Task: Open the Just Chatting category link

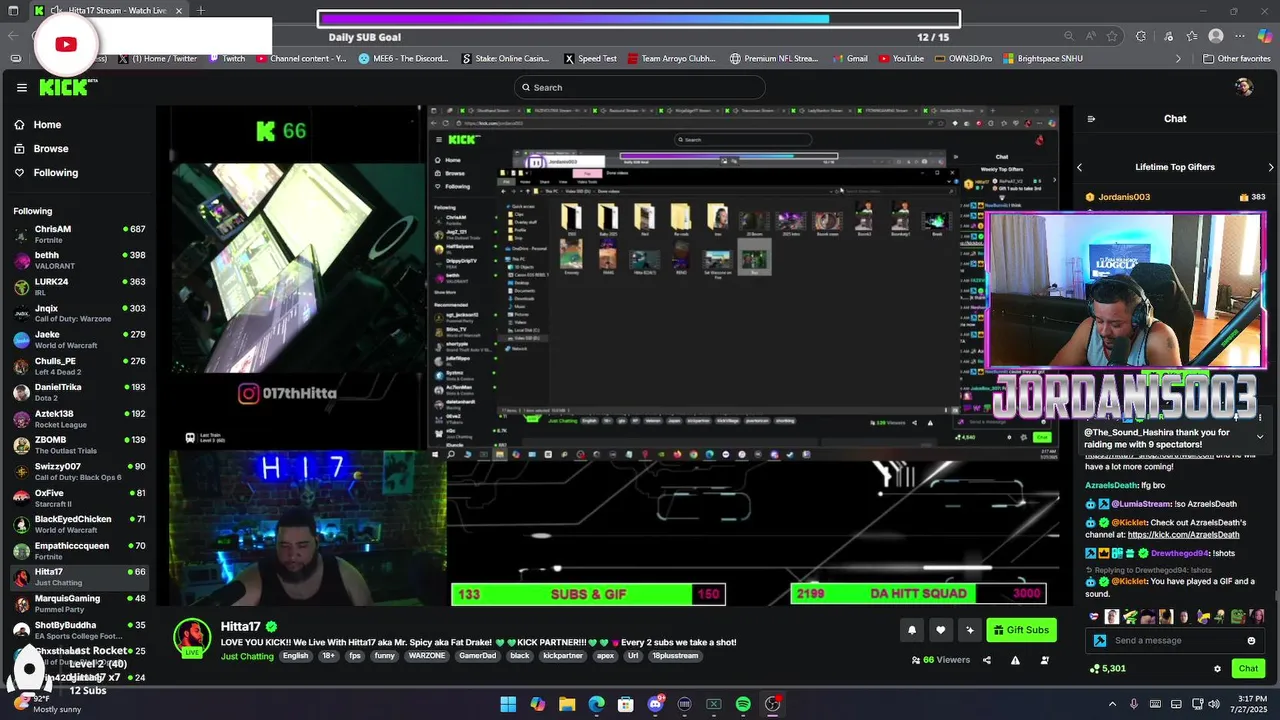Action: (x=247, y=656)
